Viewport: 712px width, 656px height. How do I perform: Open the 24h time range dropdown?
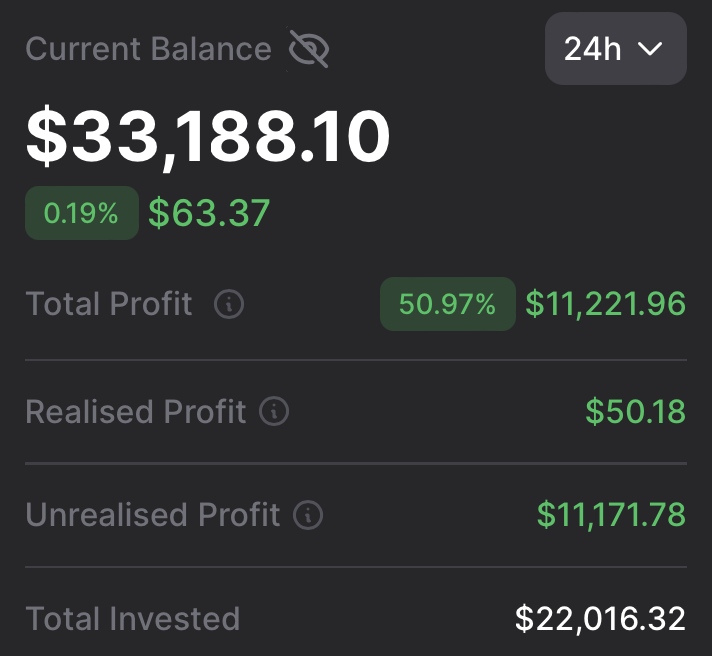615,49
